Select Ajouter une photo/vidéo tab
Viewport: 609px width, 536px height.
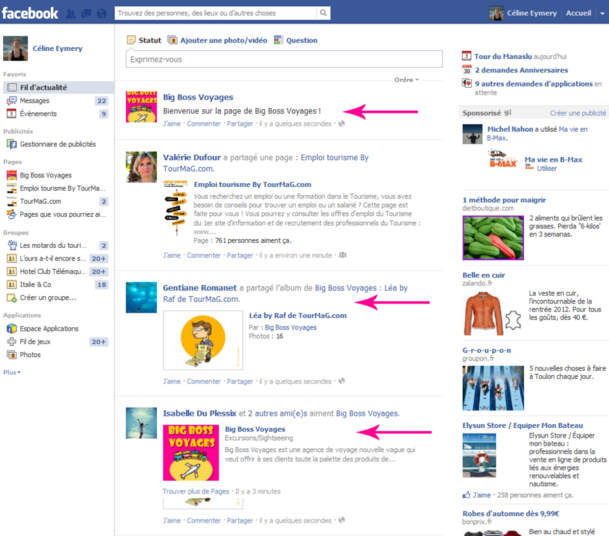218,40
